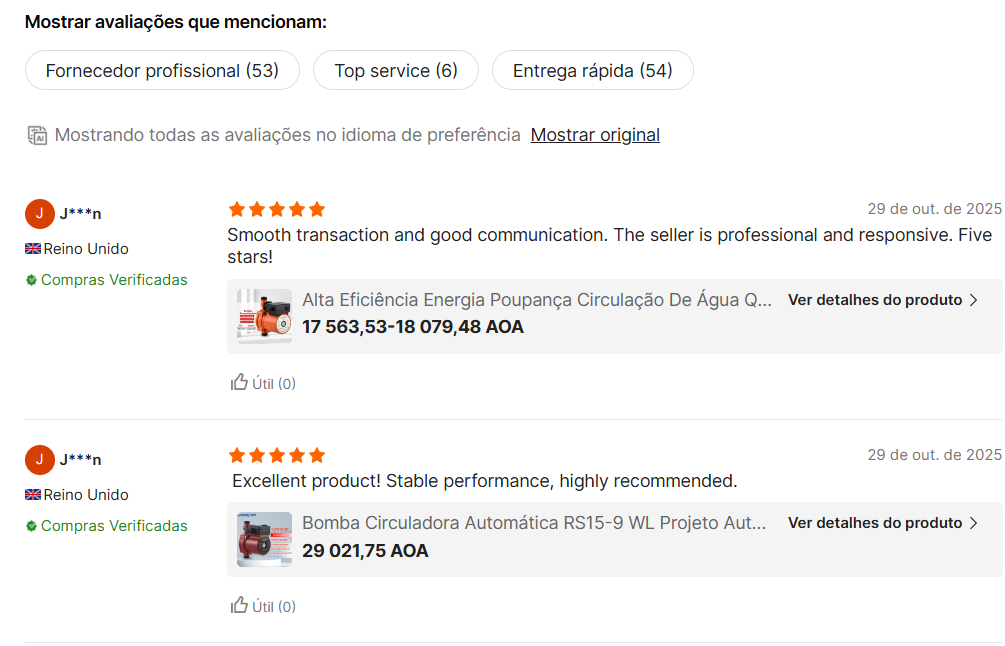Open Ver detalhes do produto for RS15-9 pump
This screenshot has height=646, width=1005.
click(874, 523)
